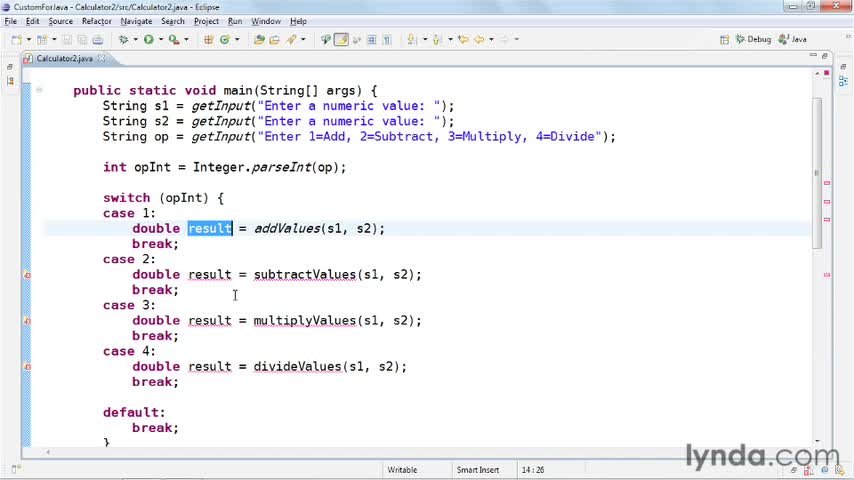Expand the Search dropdown arrow
854x480 pixels.
[x=303, y=40]
